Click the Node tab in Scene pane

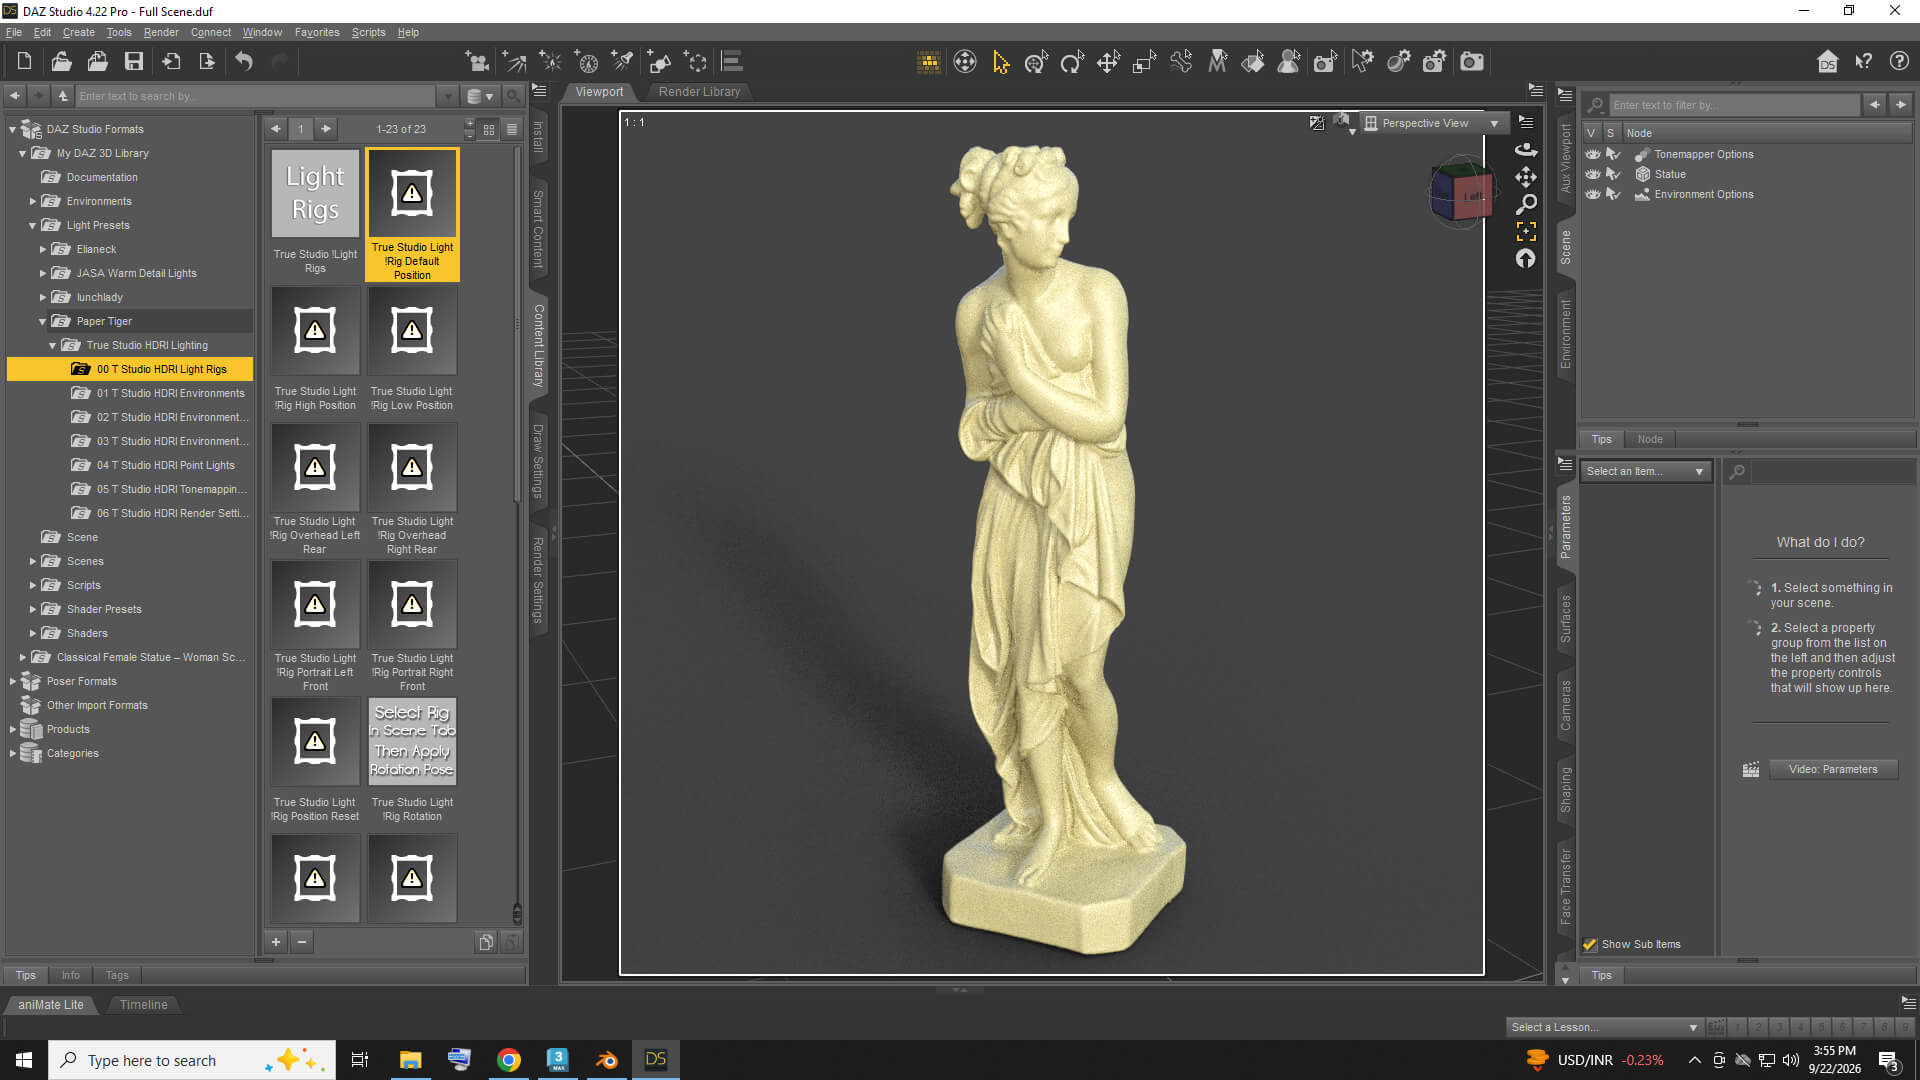[x=1650, y=439]
